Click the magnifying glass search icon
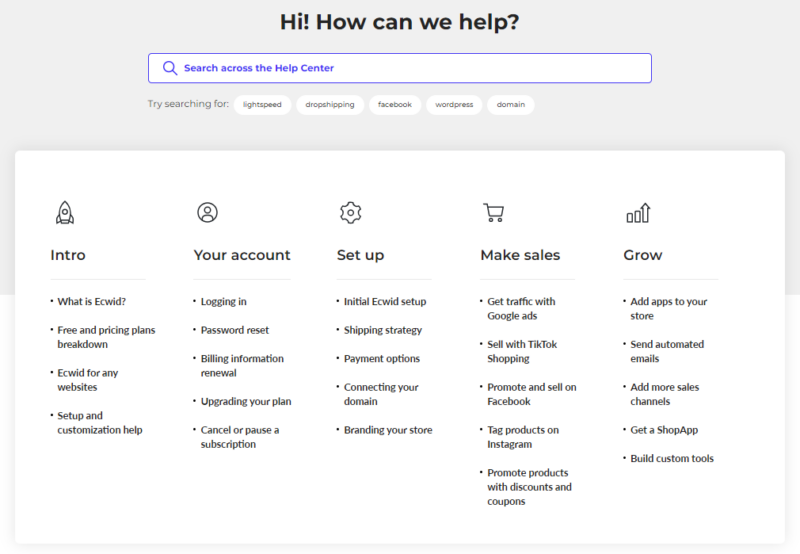 (170, 68)
